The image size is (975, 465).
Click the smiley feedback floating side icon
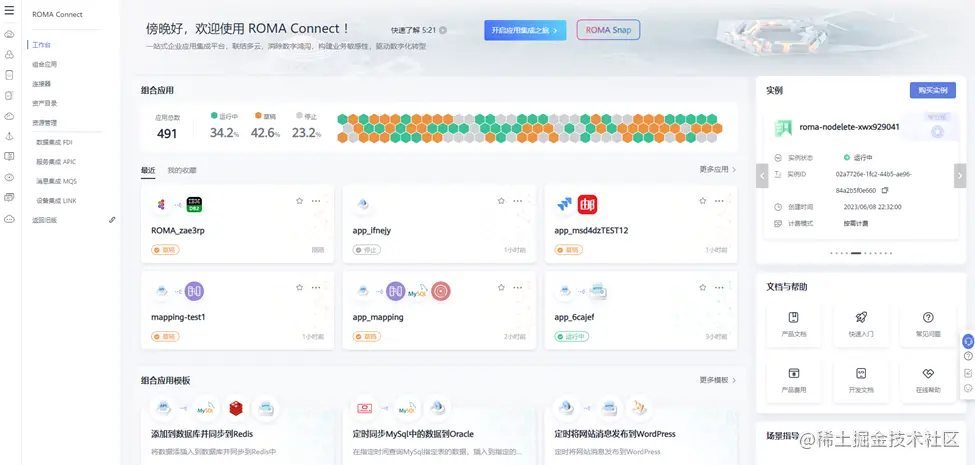point(968,389)
